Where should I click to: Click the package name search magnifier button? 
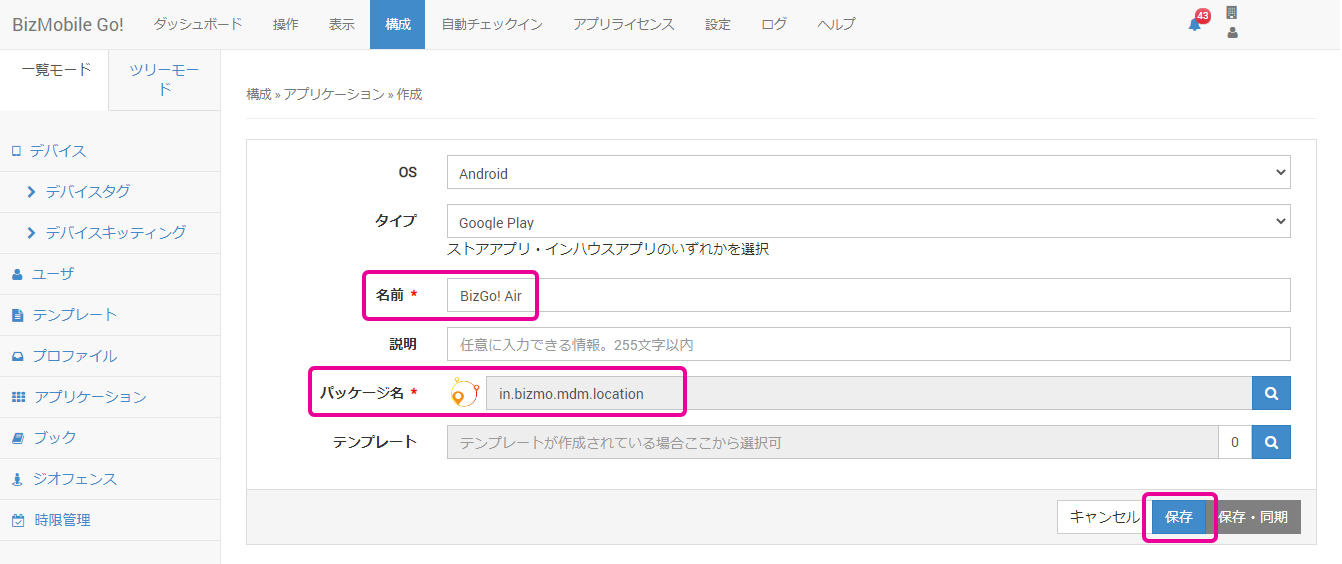pyautogui.click(x=1271, y=394)
